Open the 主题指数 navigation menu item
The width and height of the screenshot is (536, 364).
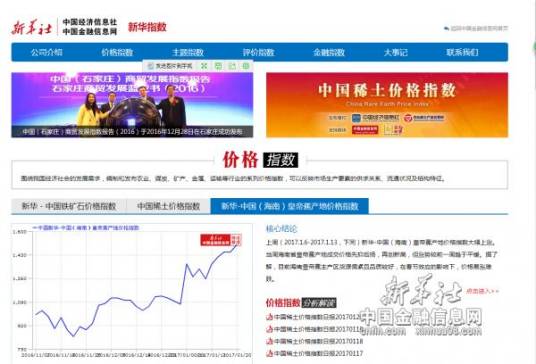[x=188, y=52]
